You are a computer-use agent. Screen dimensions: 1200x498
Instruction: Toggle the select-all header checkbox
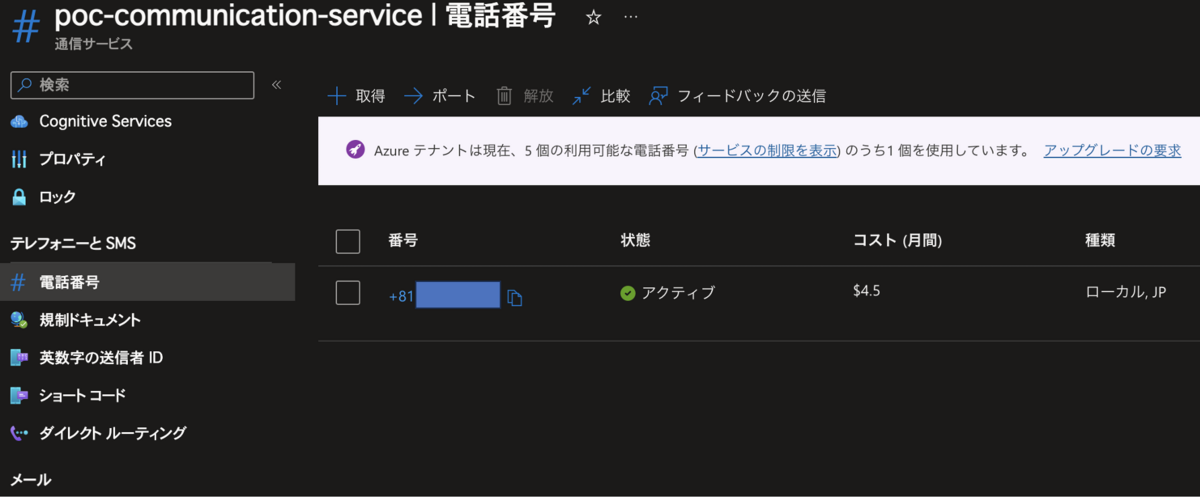[348, 241]
